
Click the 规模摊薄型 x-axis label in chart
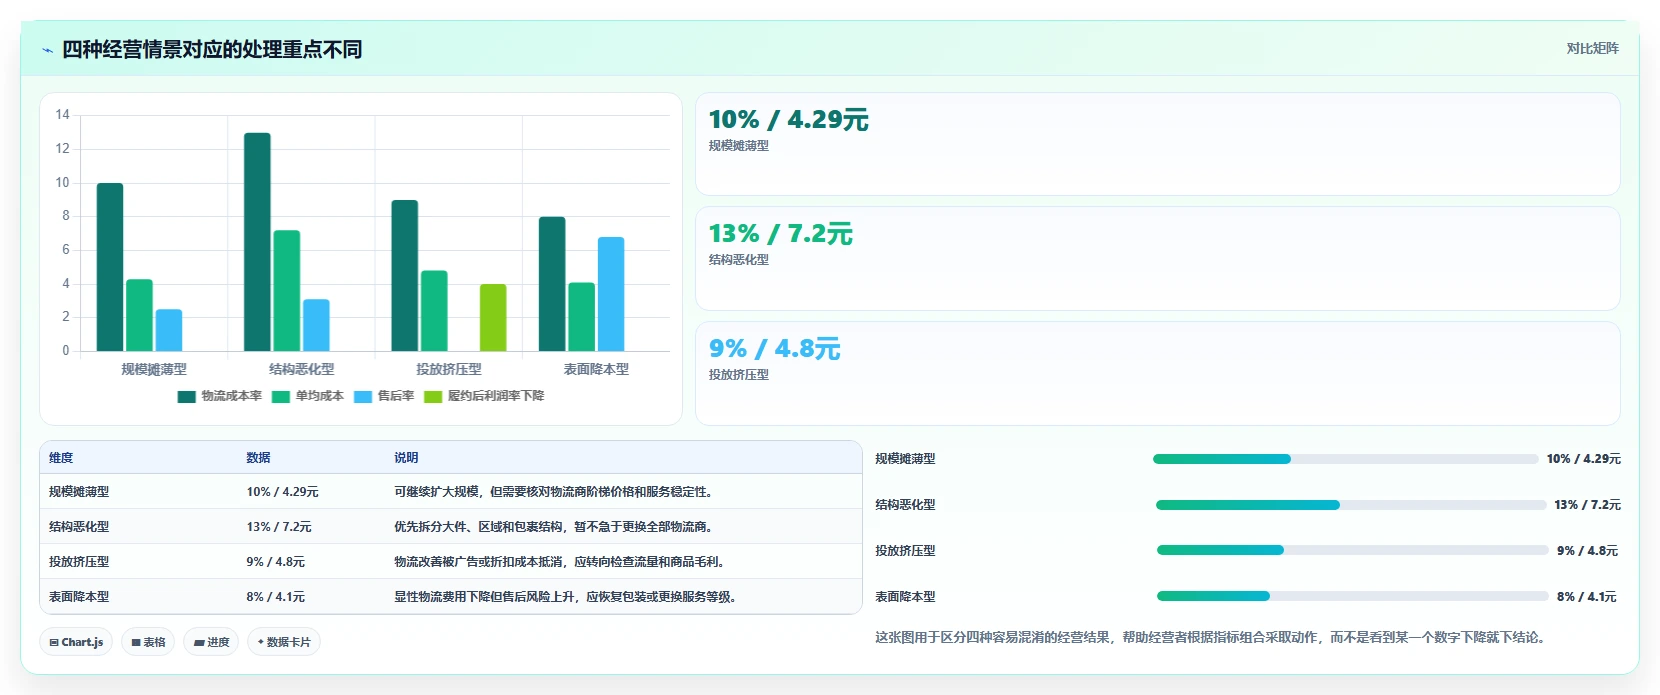154,369
